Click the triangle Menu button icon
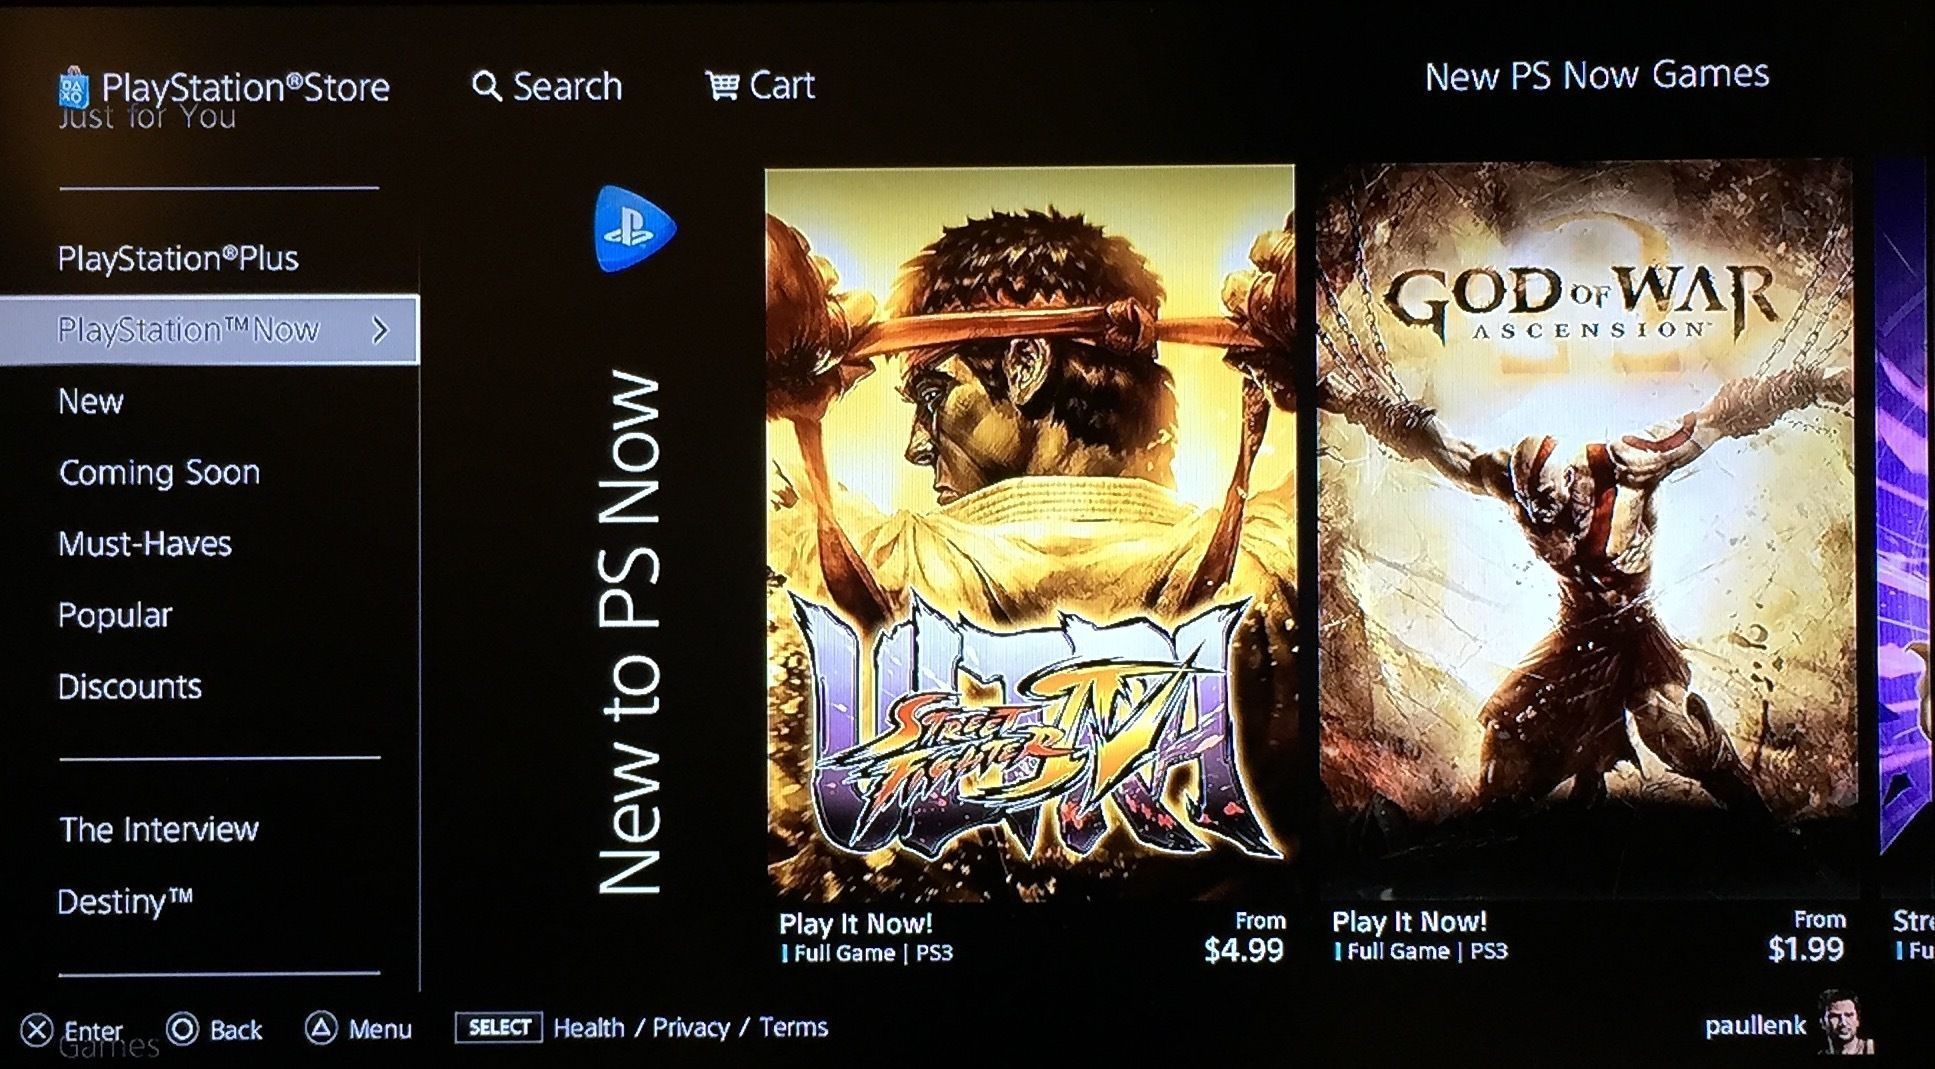Viewport: 1935px width, 1069px height. (321, 1028)
